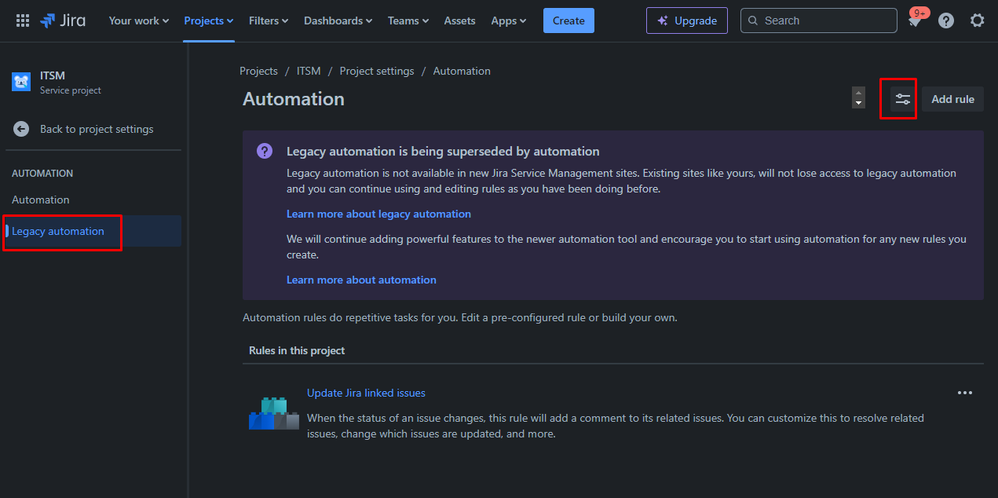Viewport: 998px width, 498px height.
Task: Click the Project settings breadcrumb link
Action: (x=377, y=71)
